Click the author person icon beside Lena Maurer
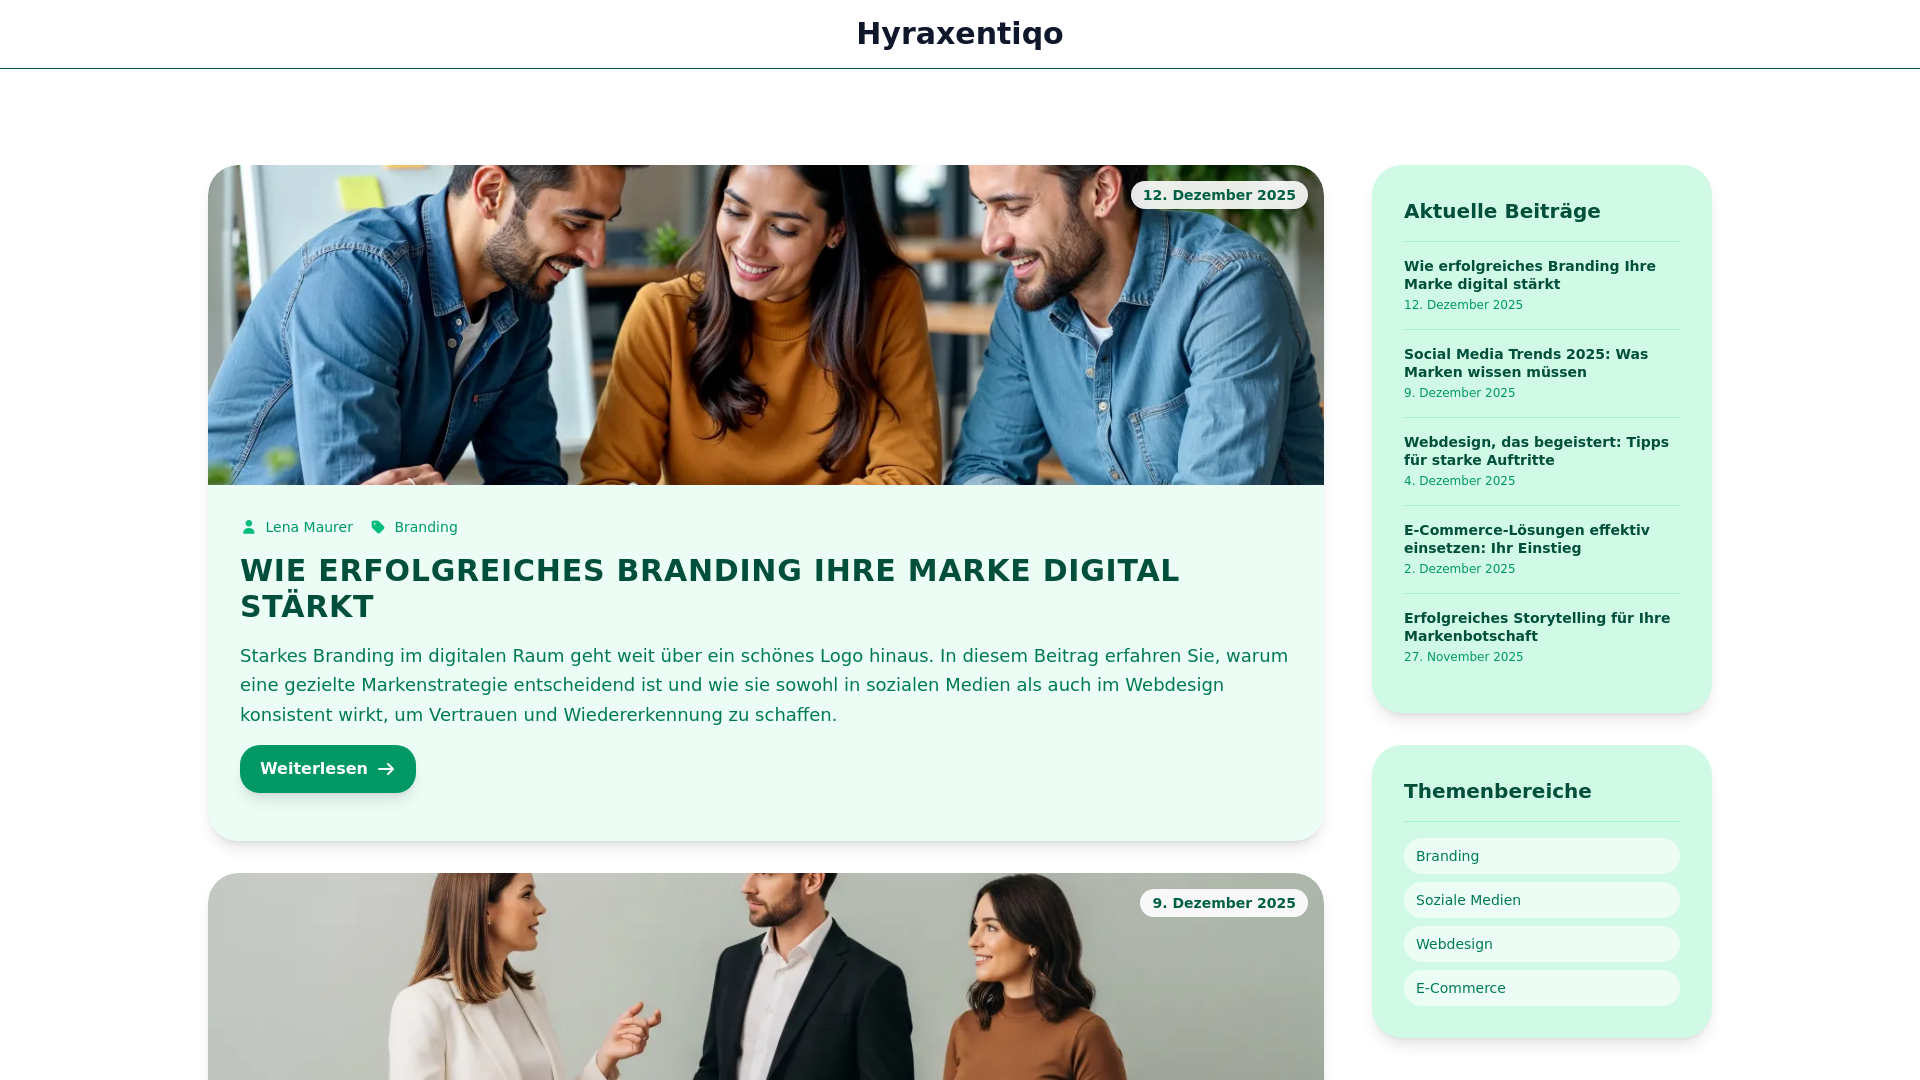 [249, 527]
